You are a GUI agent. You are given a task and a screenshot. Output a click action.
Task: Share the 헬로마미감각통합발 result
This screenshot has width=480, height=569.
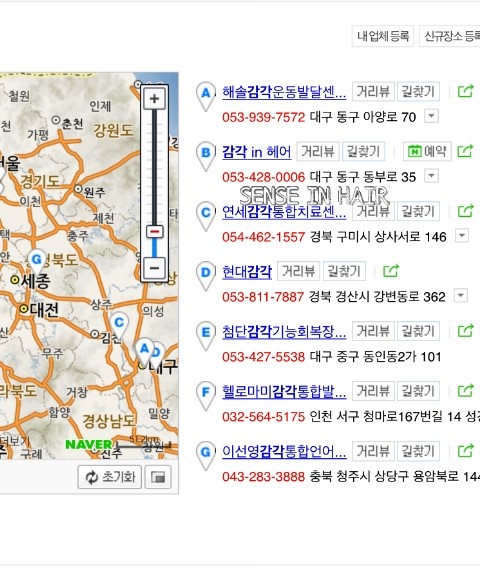pyautogui.click(x=465, y=390)
